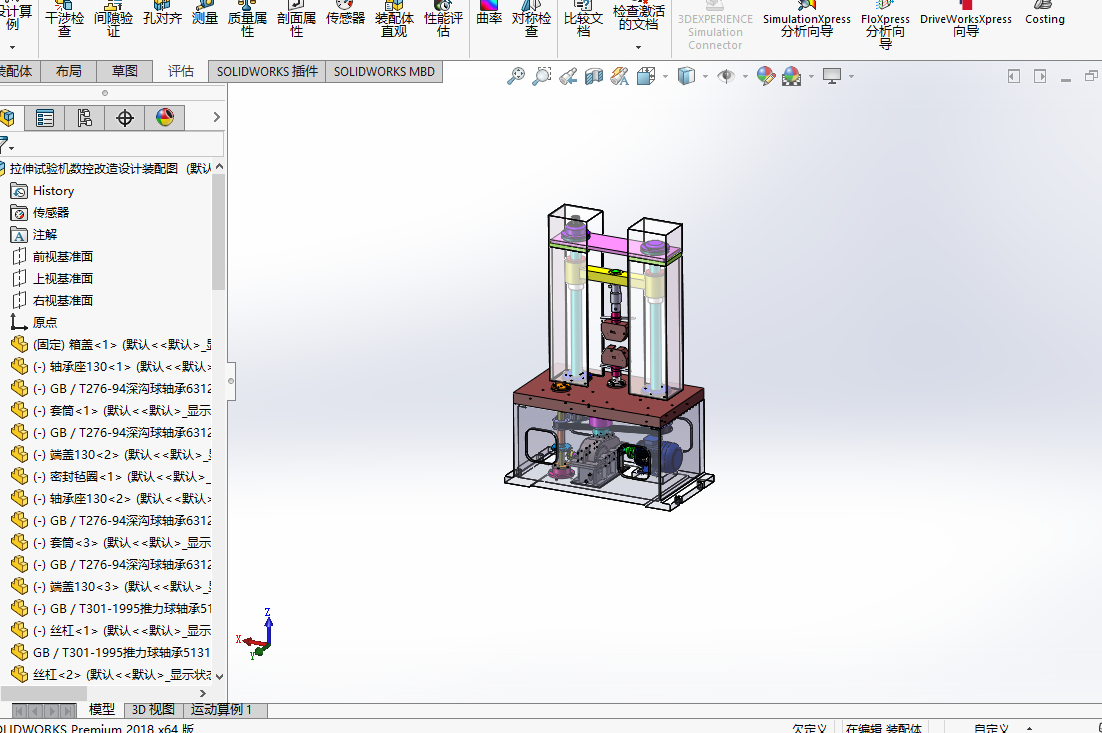Click the Costing tool

point(1044,14)
